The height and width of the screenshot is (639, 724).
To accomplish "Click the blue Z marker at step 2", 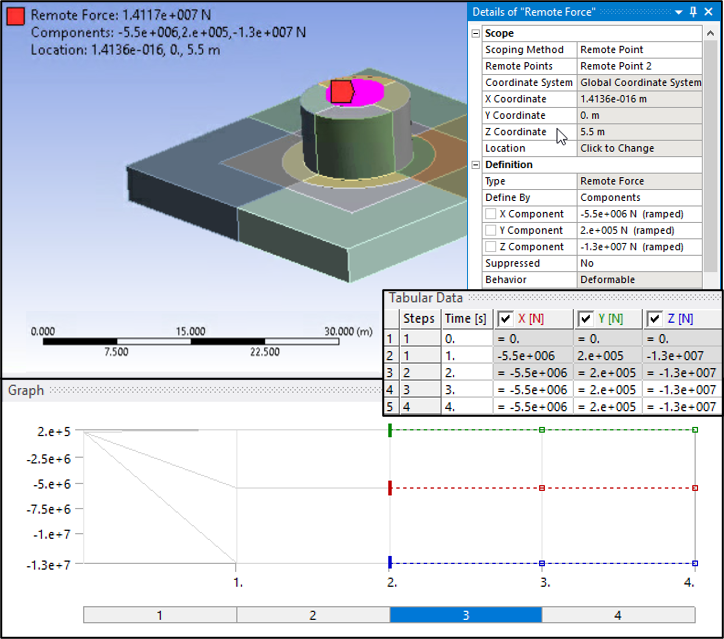I will coord(390,562).
